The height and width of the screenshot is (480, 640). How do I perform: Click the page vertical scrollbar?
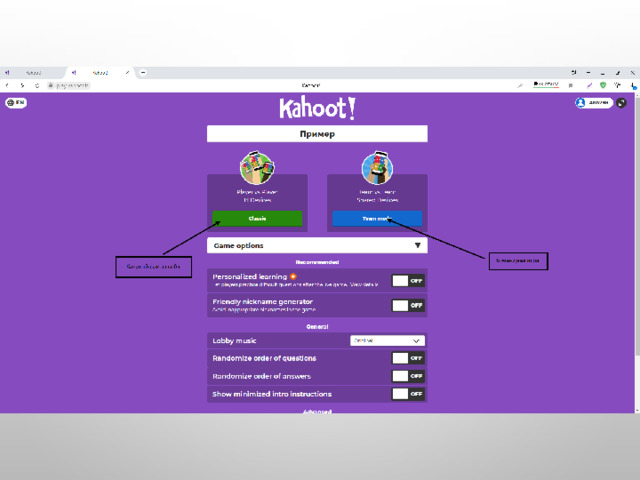pyautogui.click(x=637, y=253)
